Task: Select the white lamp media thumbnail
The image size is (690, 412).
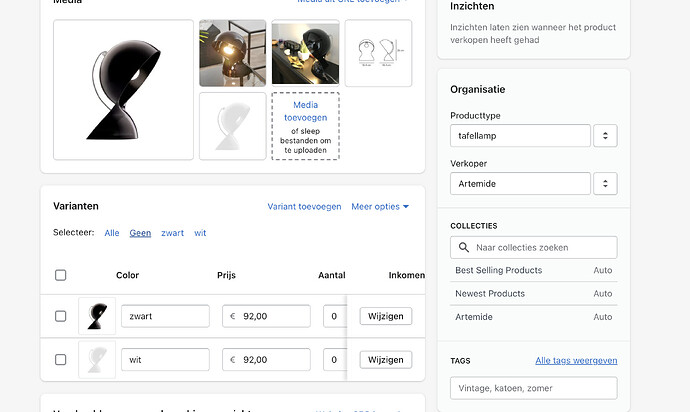Action: coord(232,126)
